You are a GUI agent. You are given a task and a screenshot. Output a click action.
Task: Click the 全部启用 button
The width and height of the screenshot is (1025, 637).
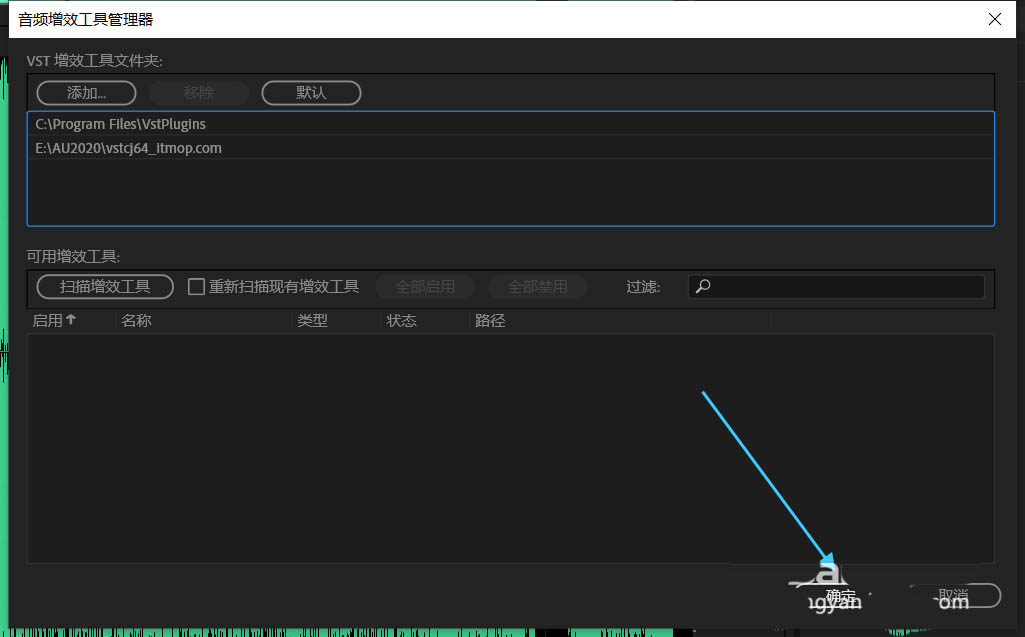[425, 287]
